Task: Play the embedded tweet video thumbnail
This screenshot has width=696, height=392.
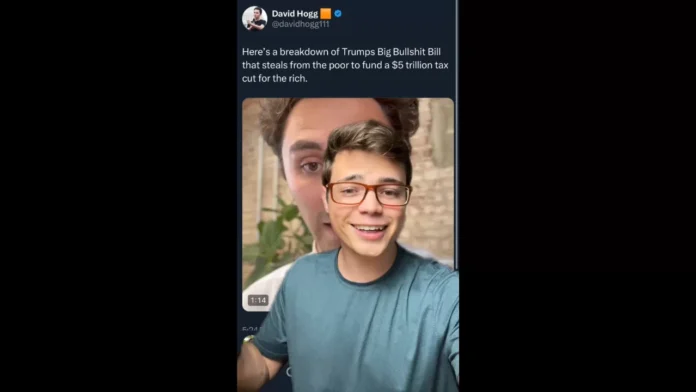Action: pos(348,204)
